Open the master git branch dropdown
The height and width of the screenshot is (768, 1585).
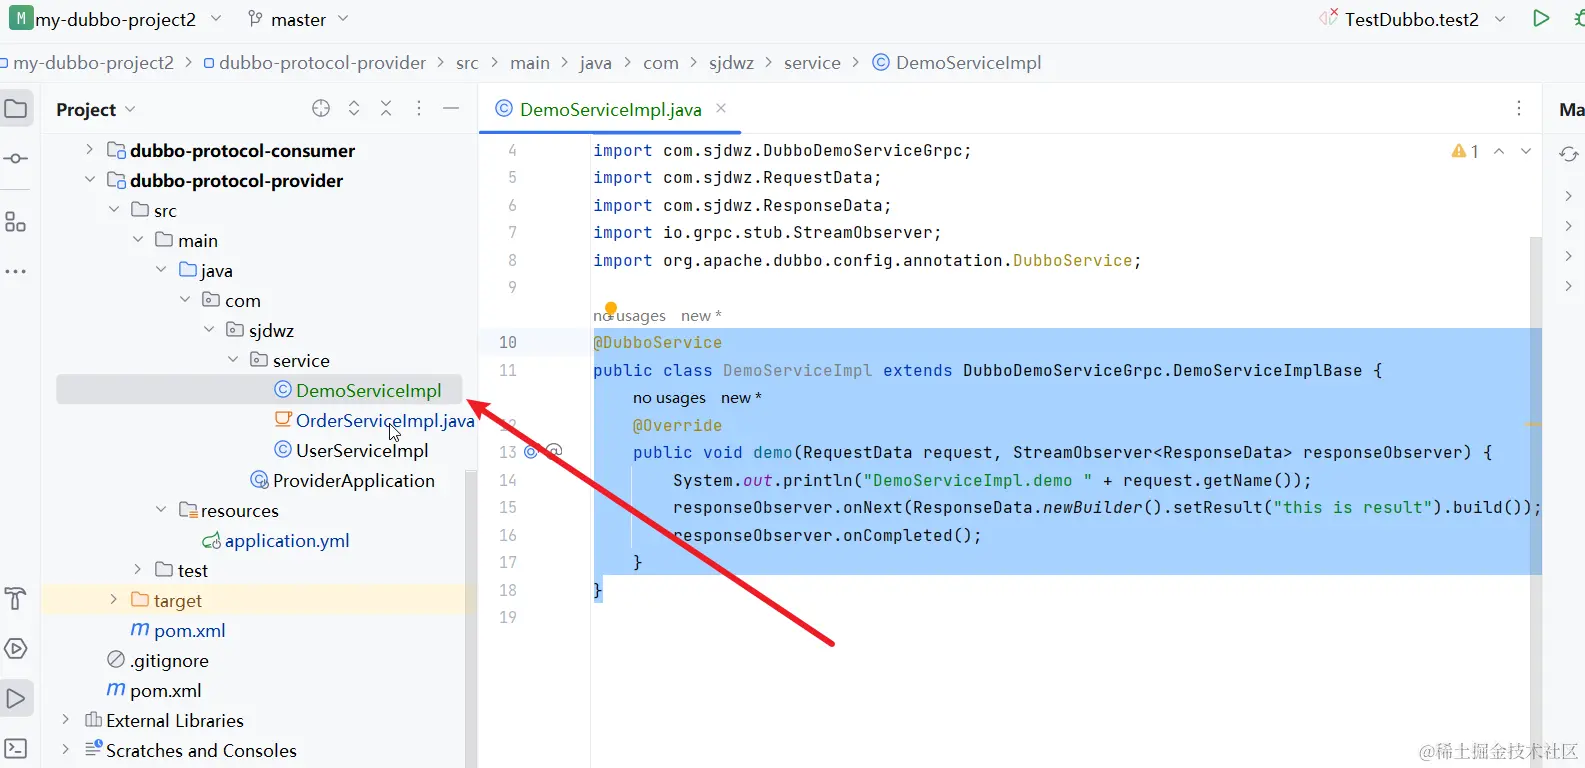[x=298, y=19]
